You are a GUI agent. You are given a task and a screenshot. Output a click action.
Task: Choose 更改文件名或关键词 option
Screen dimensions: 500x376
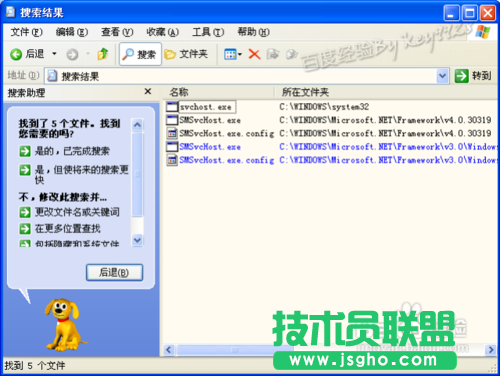(77, 212)
